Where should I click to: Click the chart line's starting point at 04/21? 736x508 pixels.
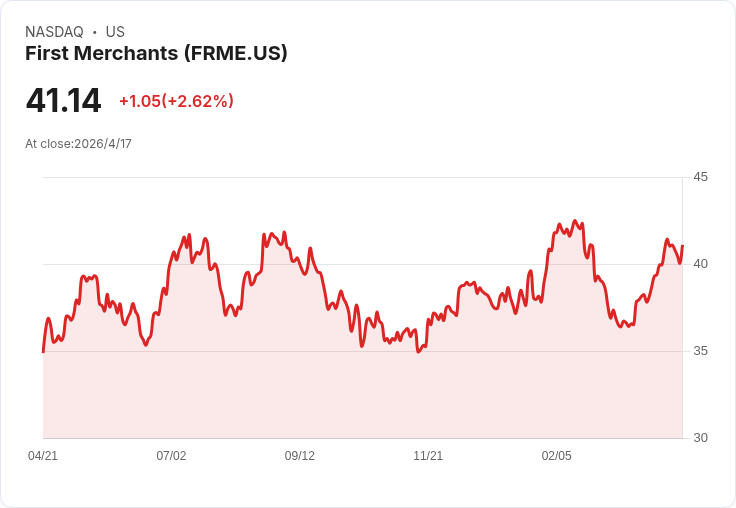pos(43,351)
